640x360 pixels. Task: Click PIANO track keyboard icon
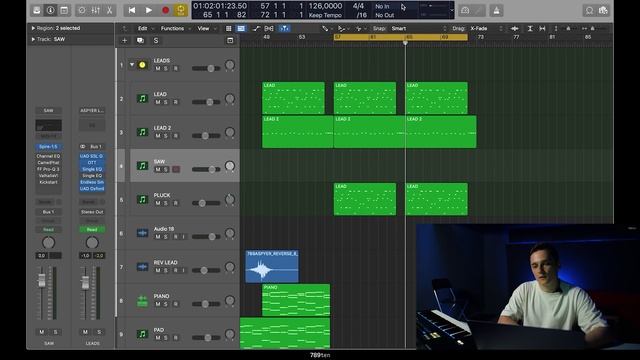click(x=142, y=301)
